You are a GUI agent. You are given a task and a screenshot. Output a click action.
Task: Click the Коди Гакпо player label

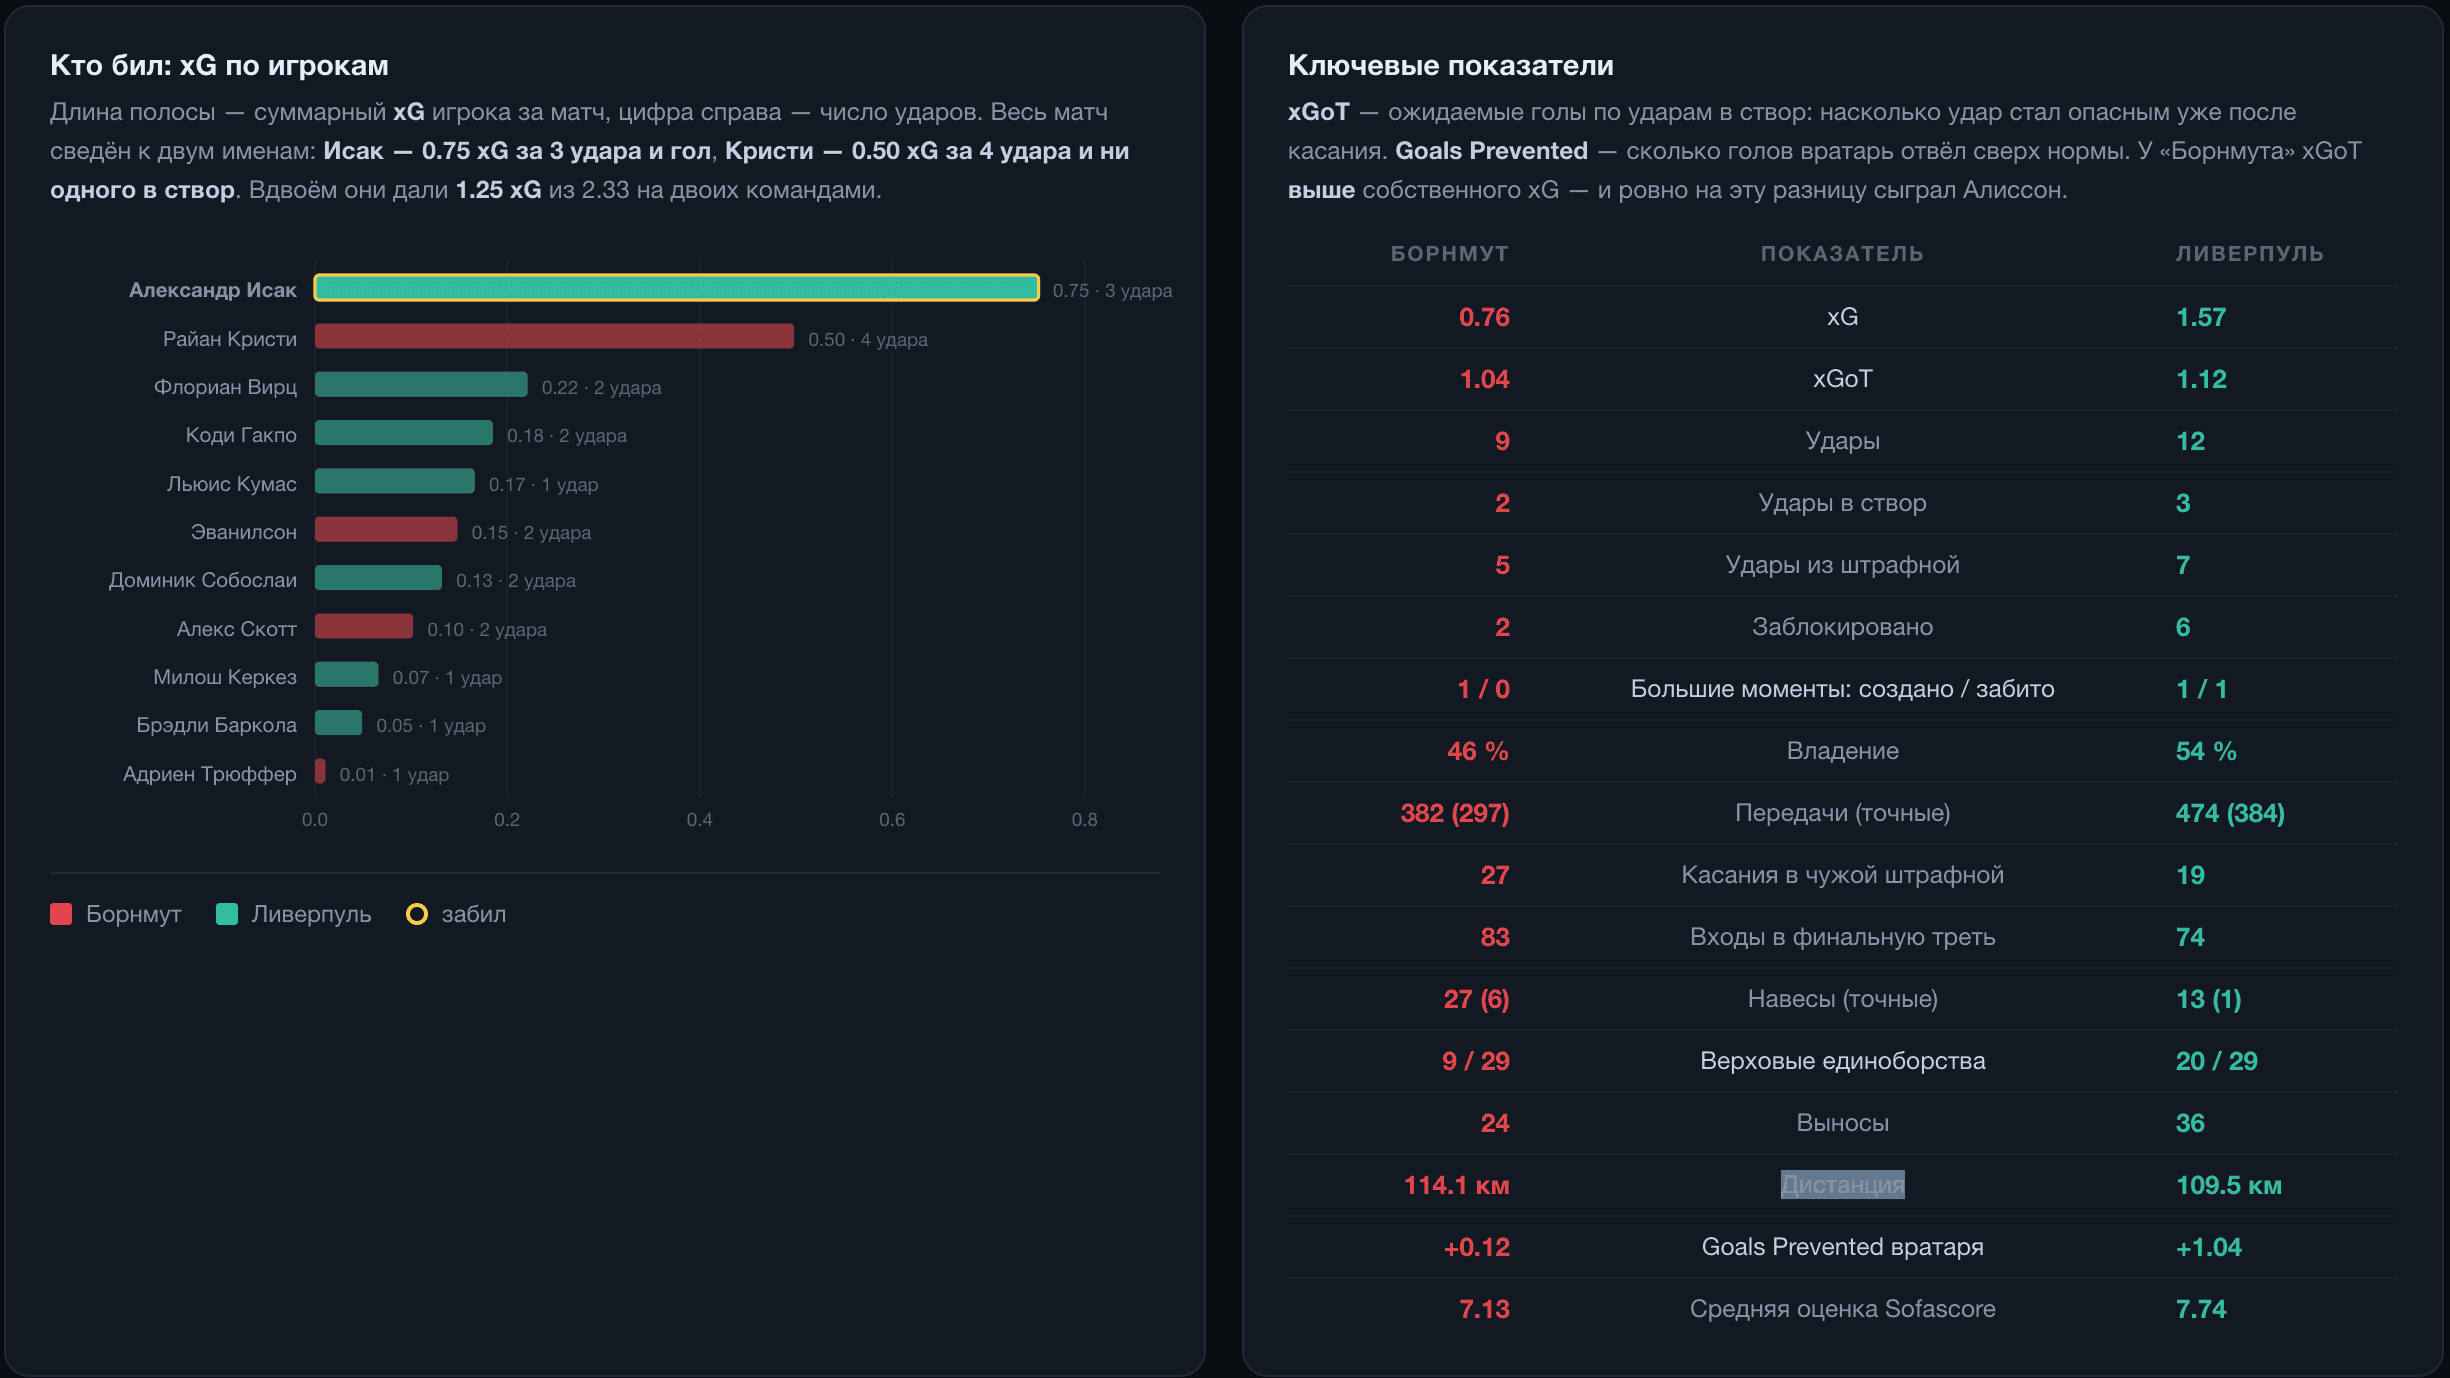(x=241, y=435)
